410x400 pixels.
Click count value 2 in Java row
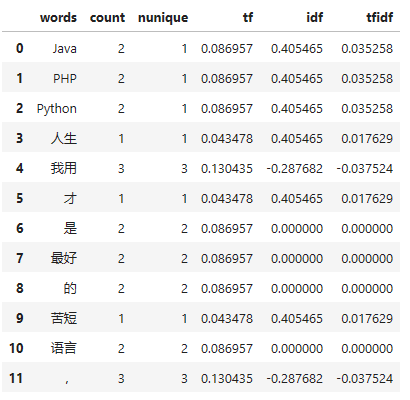pos(121,49)
